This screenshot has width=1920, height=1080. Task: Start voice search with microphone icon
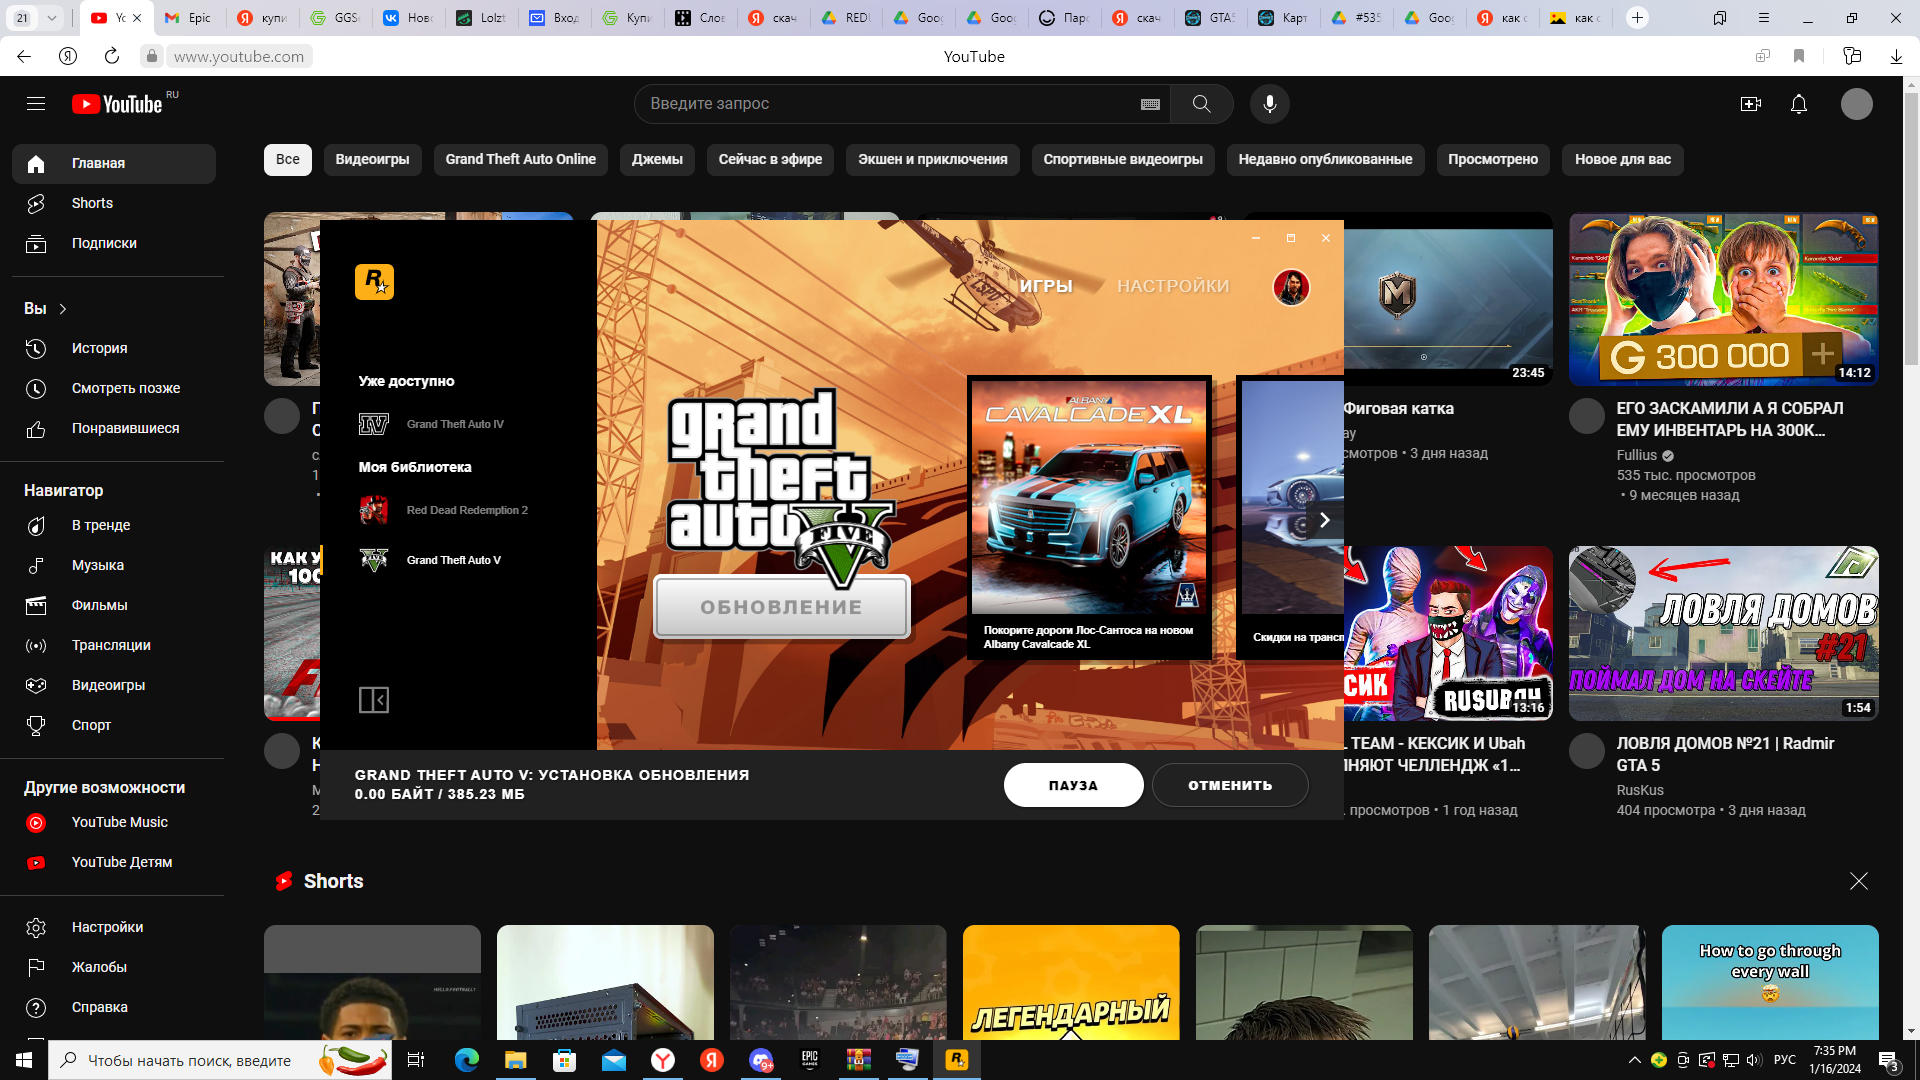[1269, 104]
